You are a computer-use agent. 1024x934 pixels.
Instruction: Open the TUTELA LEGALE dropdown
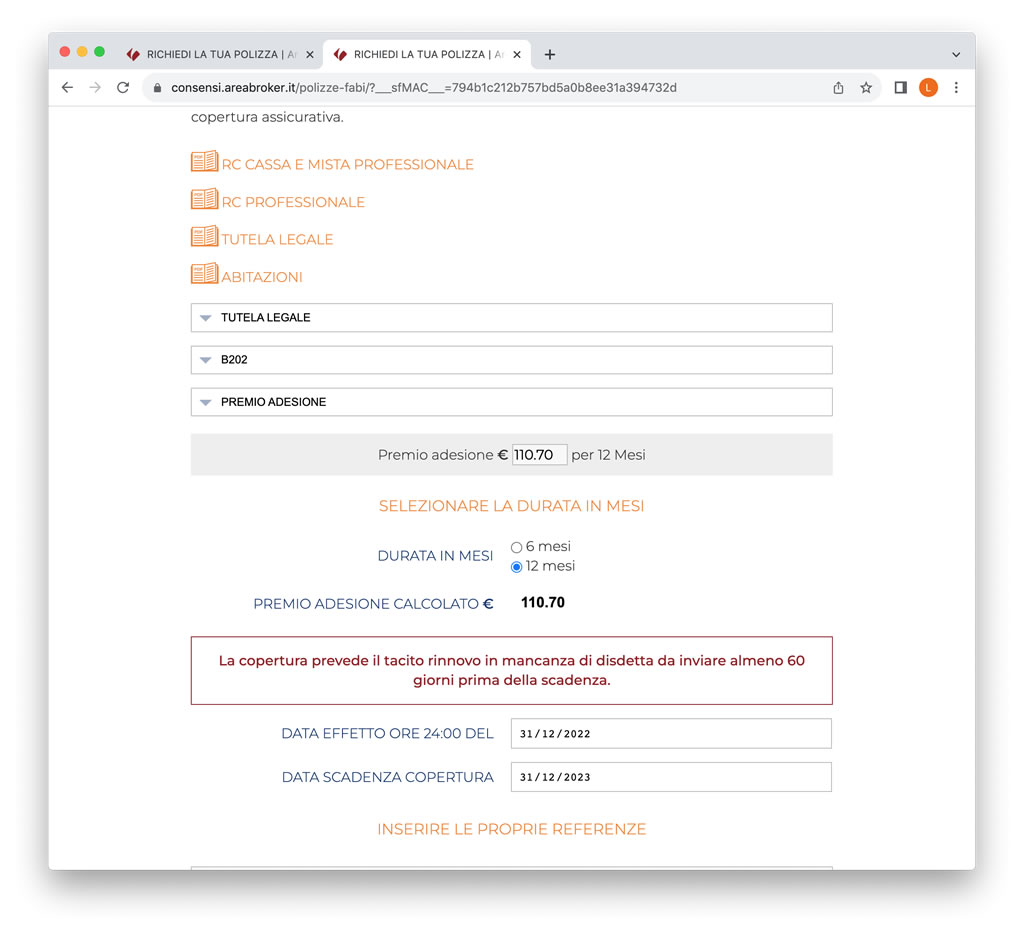pos(511,317)
